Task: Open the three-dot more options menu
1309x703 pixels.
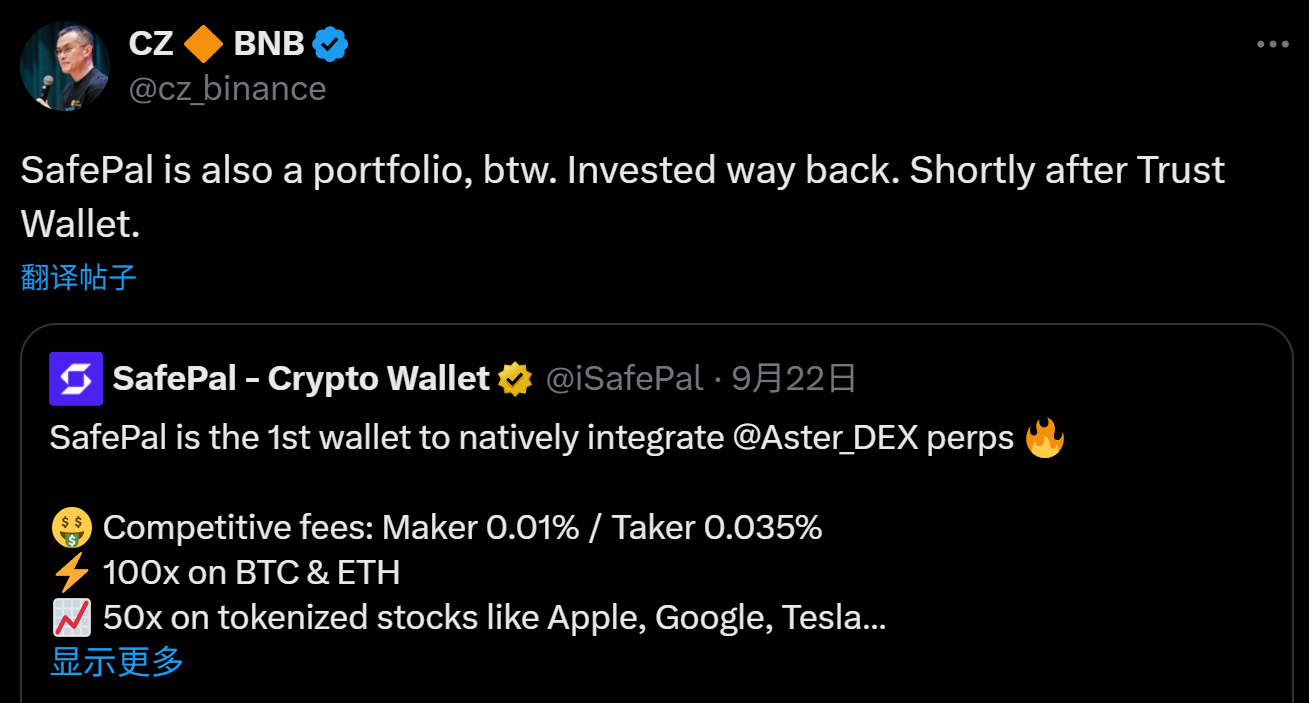Action: pyautogui.click(x=1272, y=45)
